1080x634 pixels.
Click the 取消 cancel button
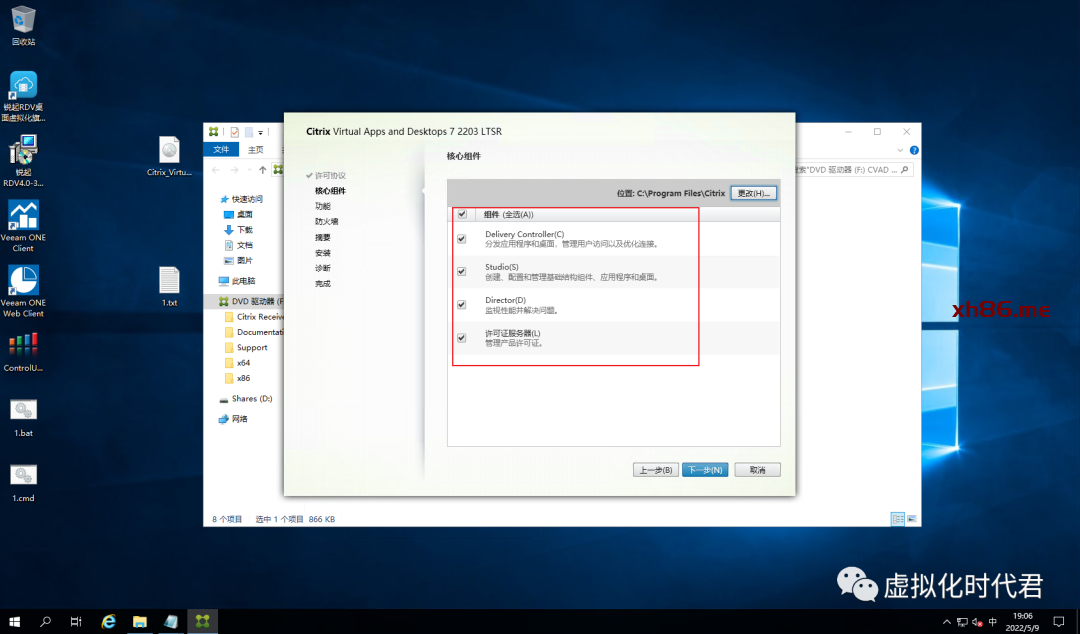758,470
